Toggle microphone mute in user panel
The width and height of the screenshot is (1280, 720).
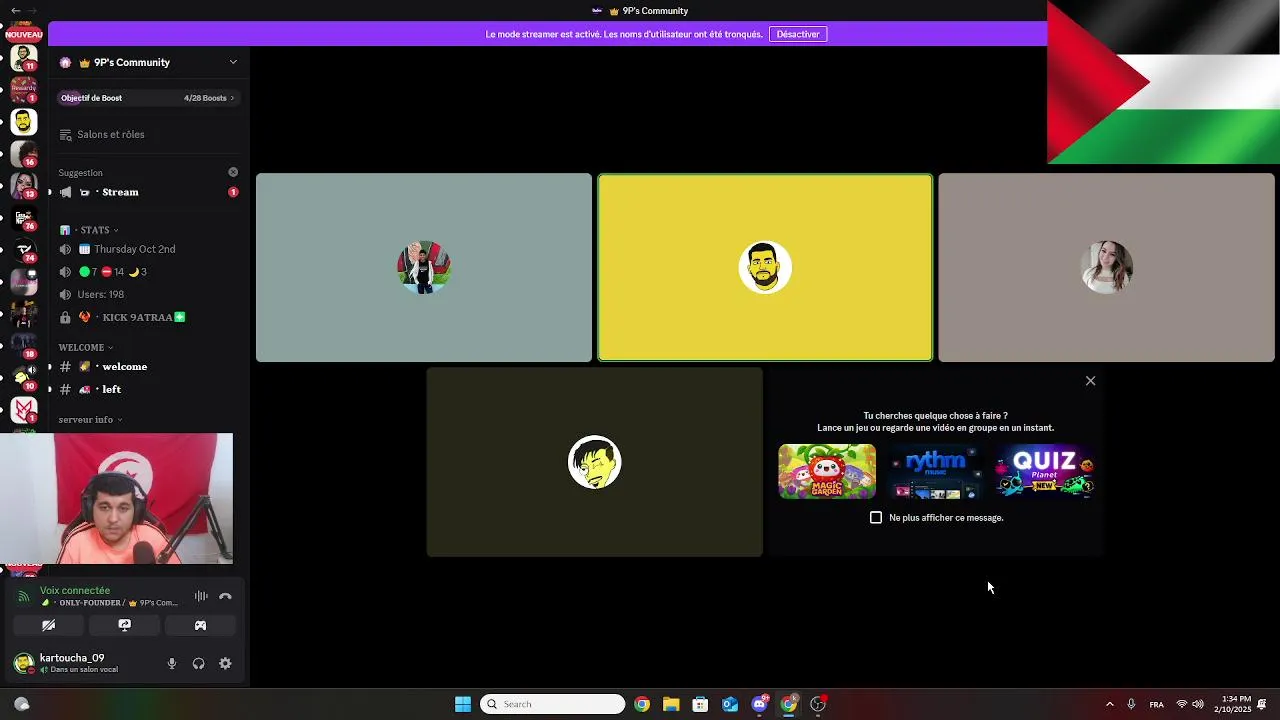coord(172,663)
